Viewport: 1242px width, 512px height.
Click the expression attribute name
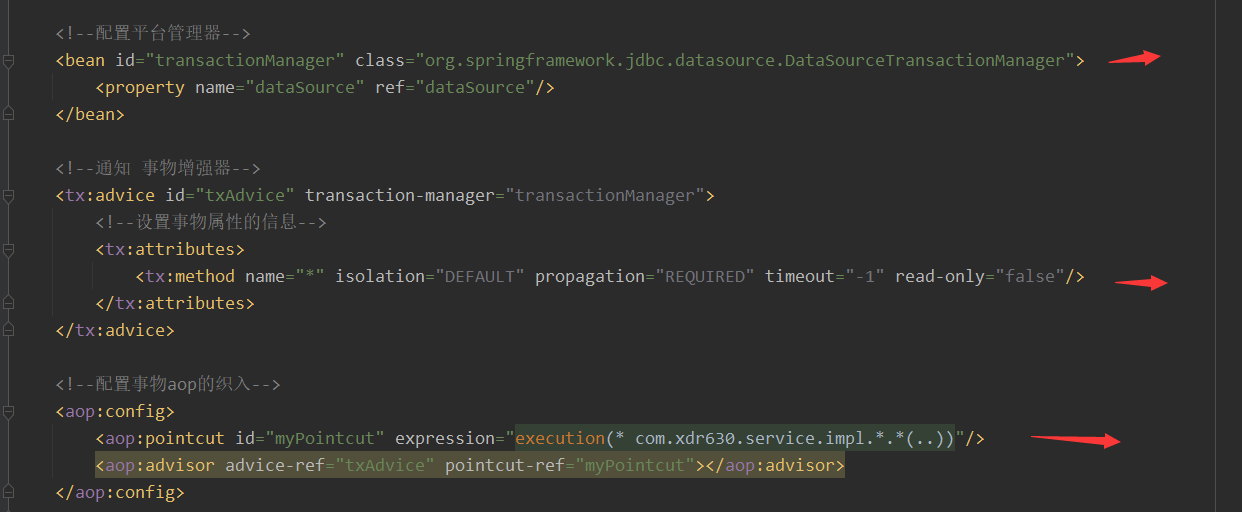click(445, 439)
